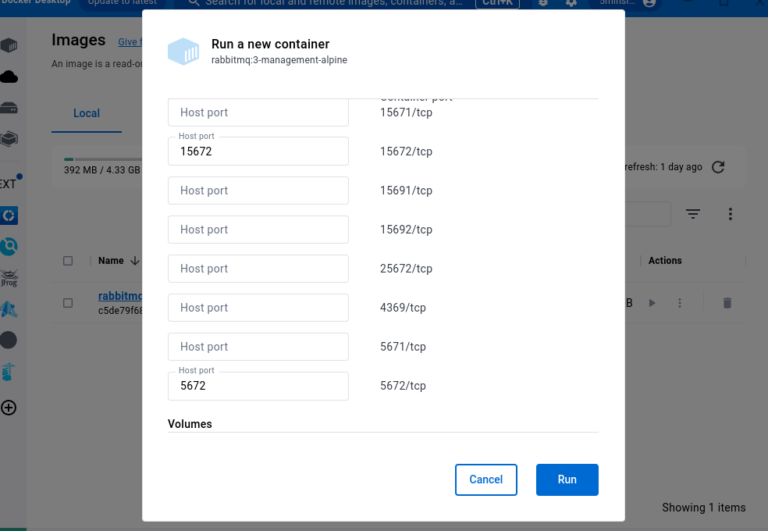Open the image list filter options
Viewport: 768px width, 531px height.
click(x=693, y=214)
